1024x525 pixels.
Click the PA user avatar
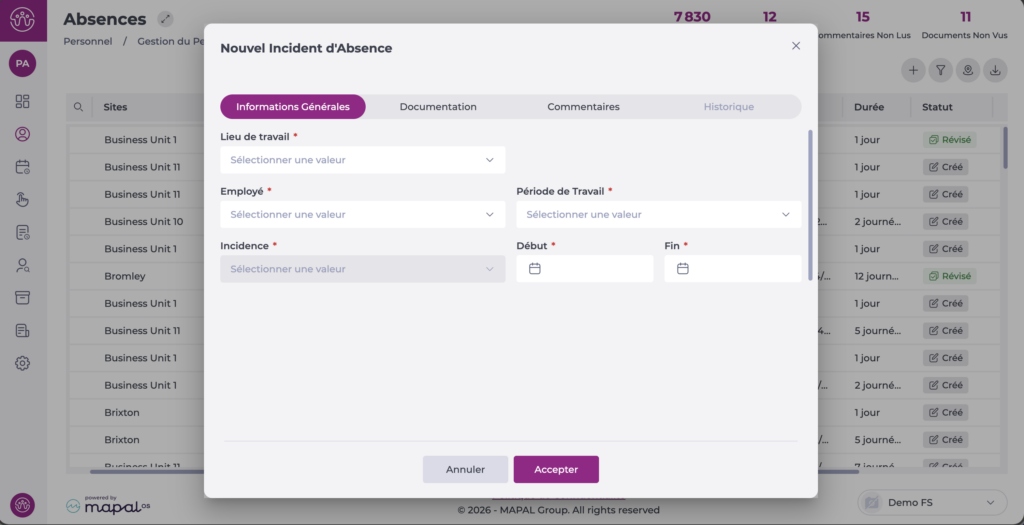click(22, 64)
